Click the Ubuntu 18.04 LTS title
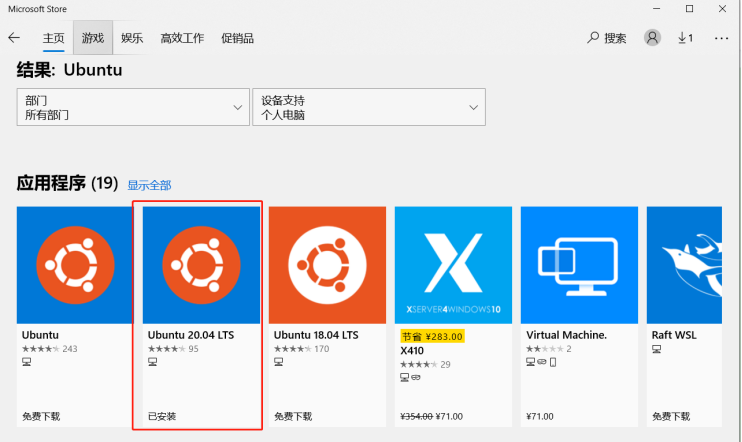The width and height of the screenshot is (742, 442). [316, 335]
